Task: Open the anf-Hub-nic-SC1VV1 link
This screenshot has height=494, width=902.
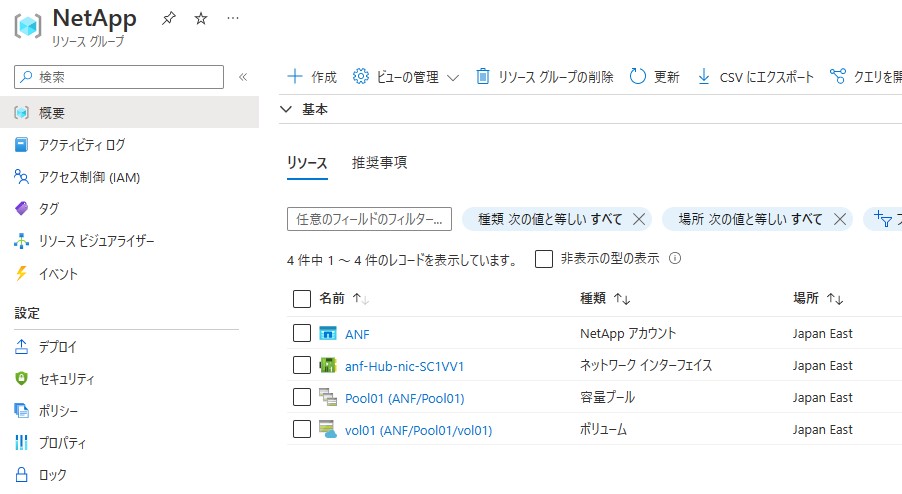Action: pos(404,366)
